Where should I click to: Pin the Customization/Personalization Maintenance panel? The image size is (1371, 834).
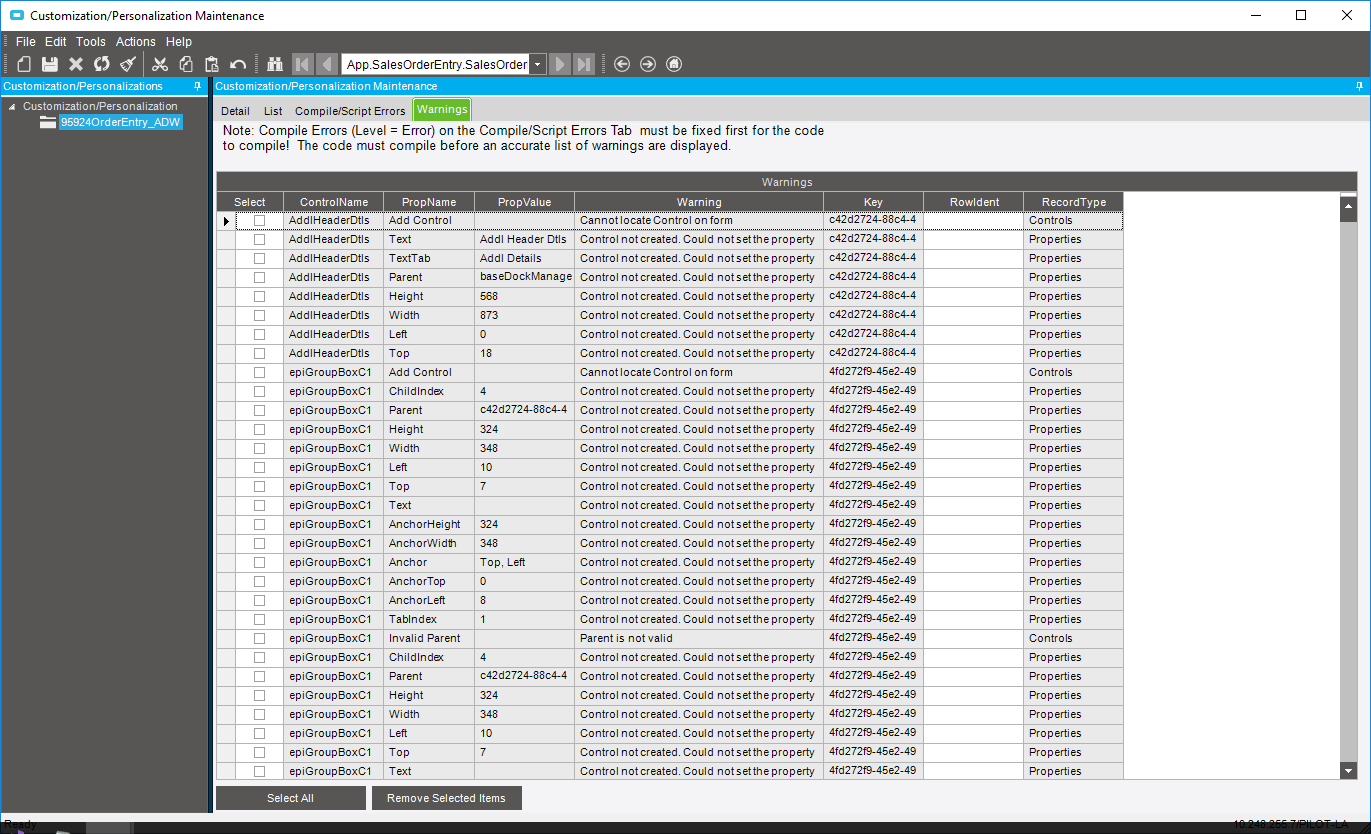coord(1359,86)
